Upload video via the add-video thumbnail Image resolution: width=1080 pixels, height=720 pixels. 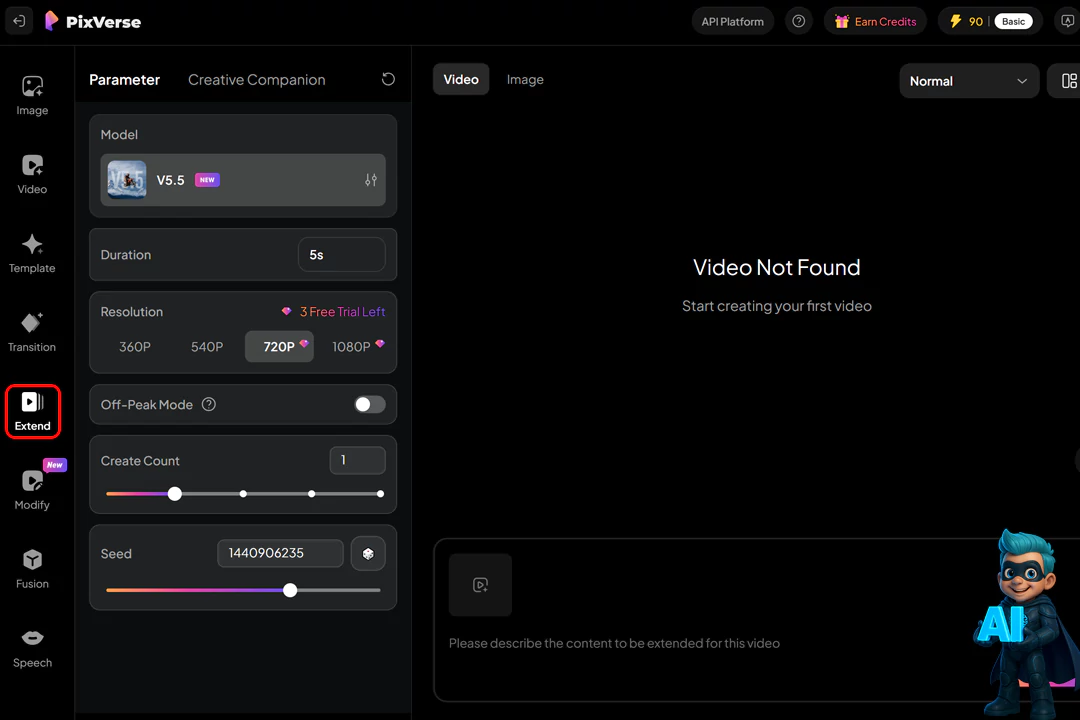pyautogui.click(x=480, y=585)
